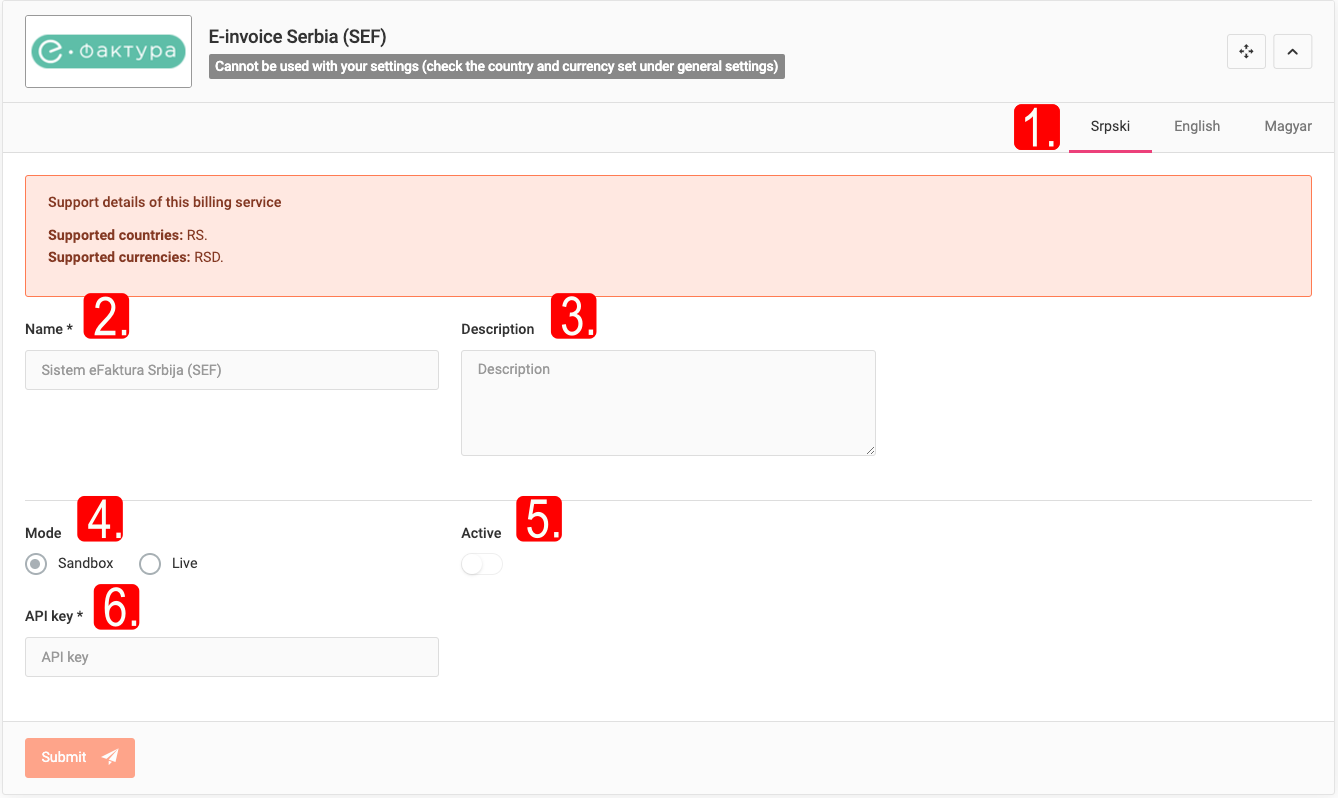Select the Magyar language tab
1338x798 pixels.
[1288, 127]
